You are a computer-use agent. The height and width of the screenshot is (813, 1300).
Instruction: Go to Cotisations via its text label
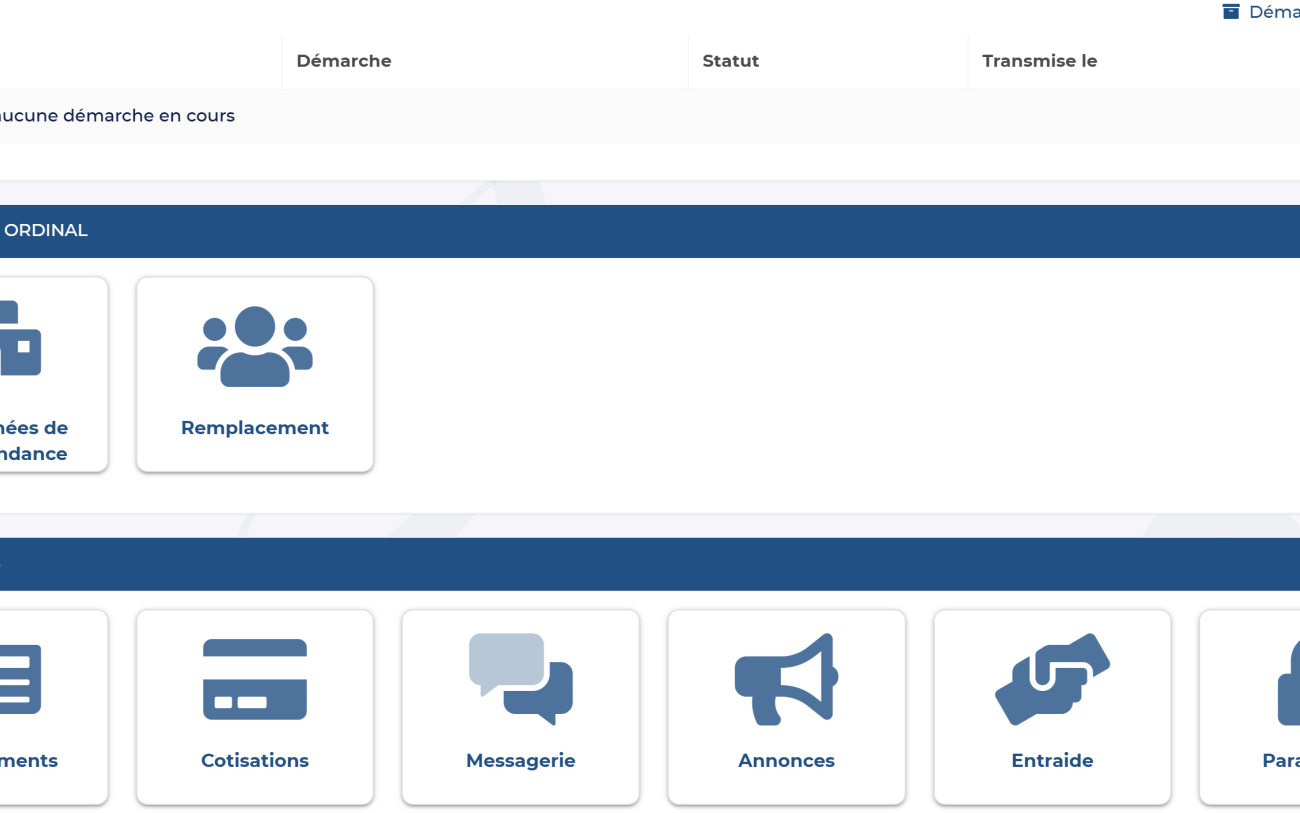coord(255,761)
